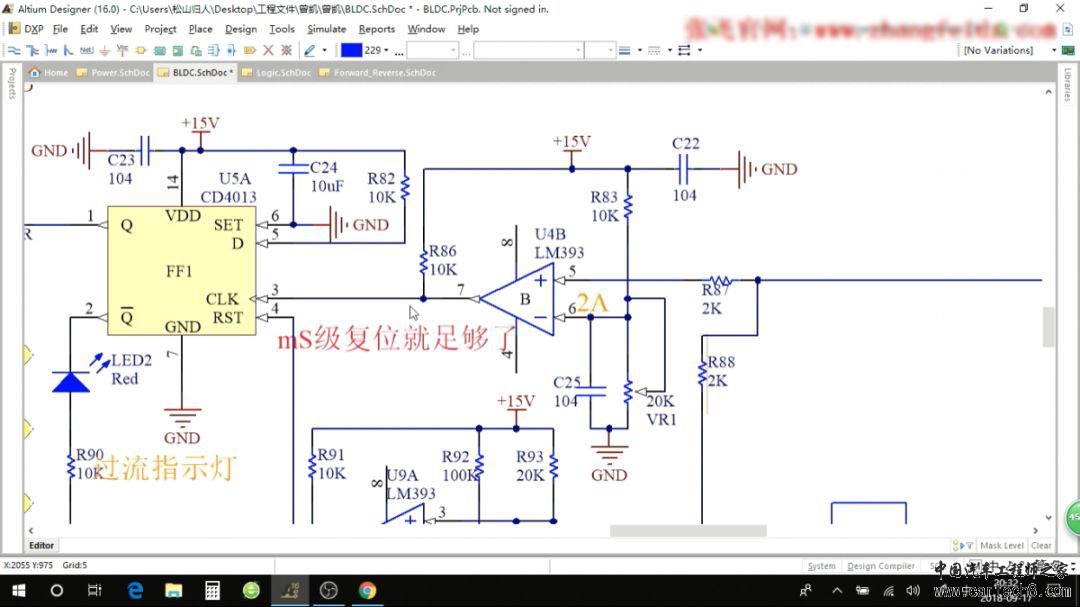Select the Place Sheet Entry tool
1080x607 pixels.
[178, 50]
